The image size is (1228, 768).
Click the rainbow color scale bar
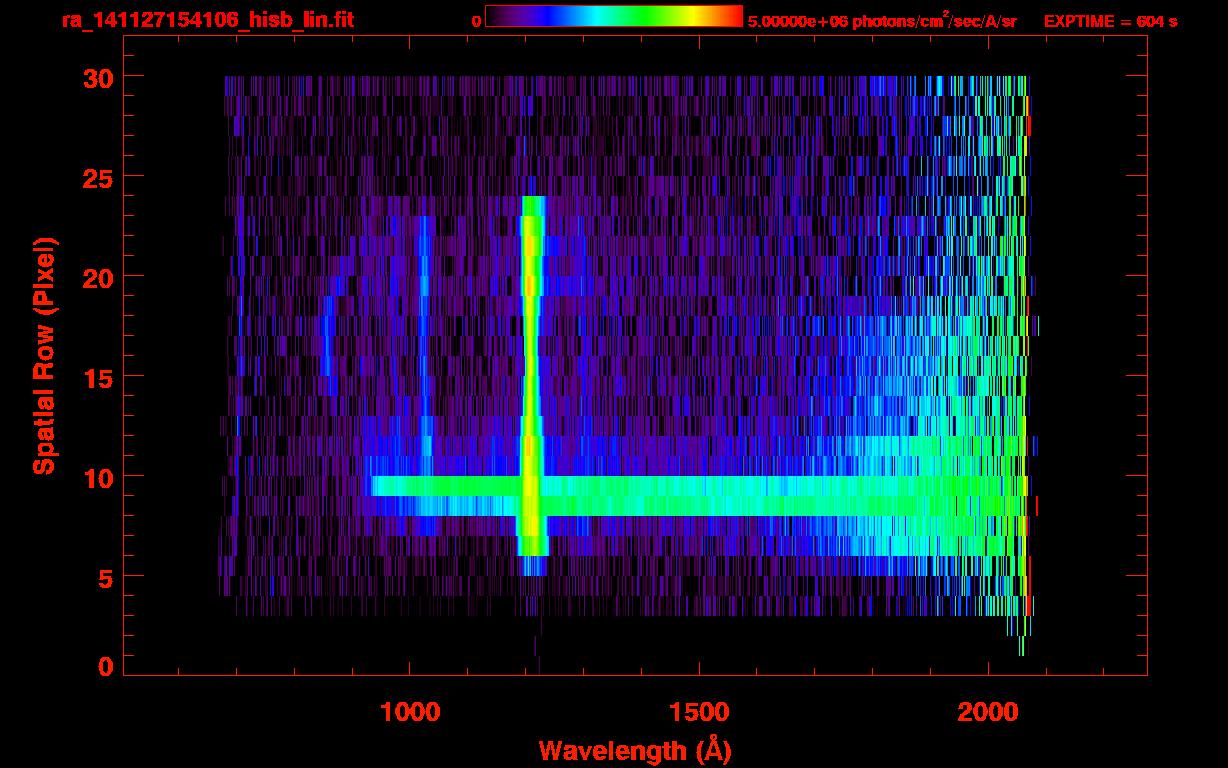click(x=614, y=16)
